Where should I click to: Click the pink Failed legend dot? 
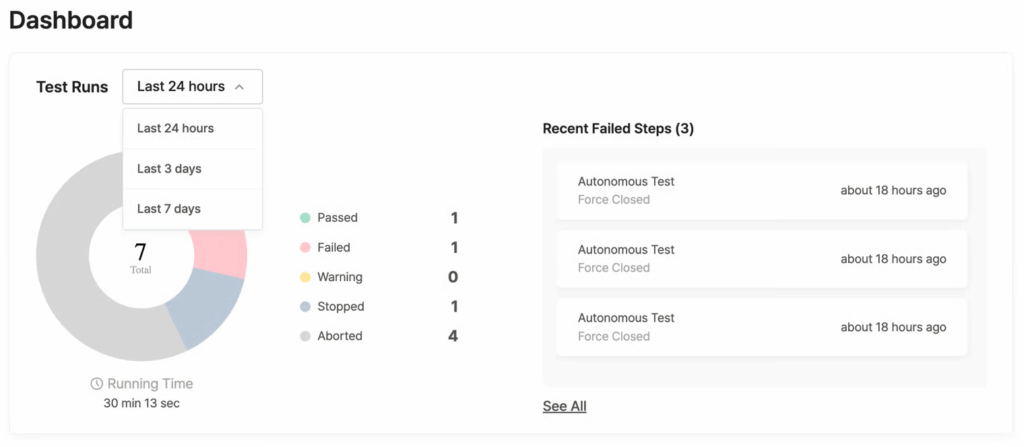click(305, 248)
